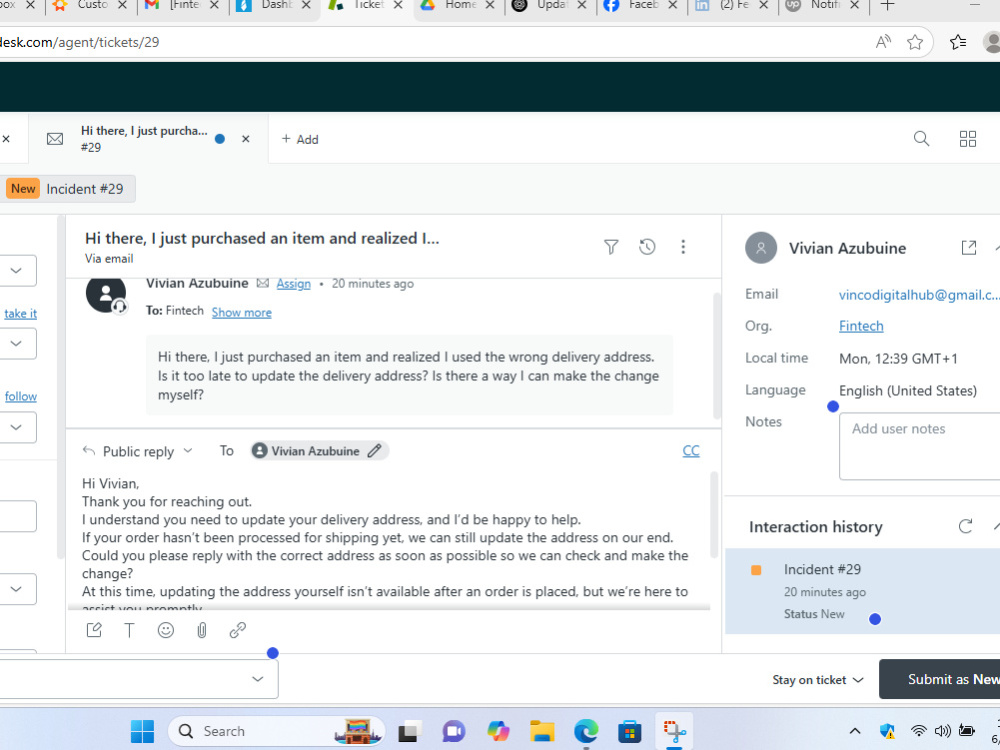The width and height of the screenshot is (1000, 750).
Task: Edit recipient with pencil icon next to Vivian Azubuine
Action: (374, 450)
